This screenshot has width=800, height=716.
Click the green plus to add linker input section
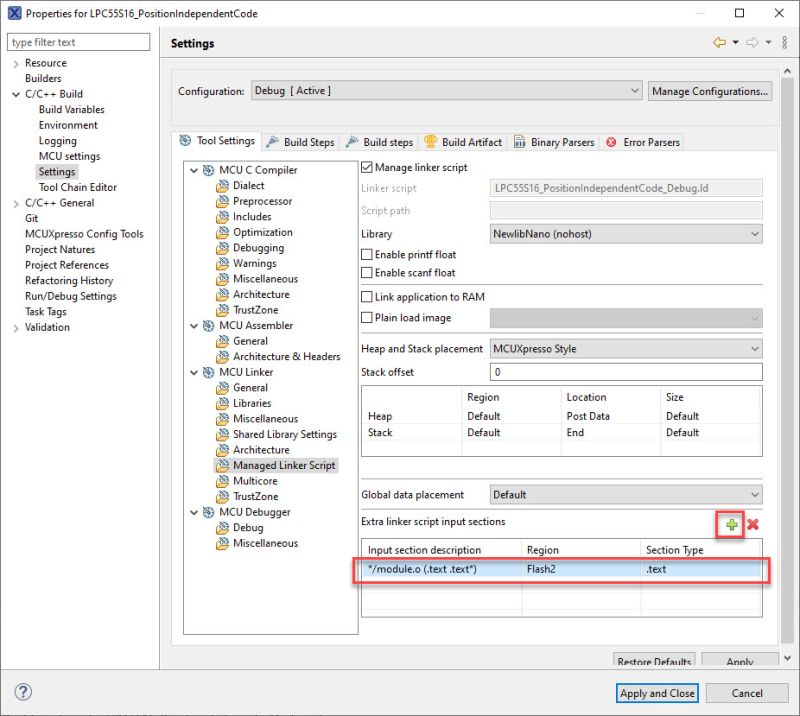733,523
